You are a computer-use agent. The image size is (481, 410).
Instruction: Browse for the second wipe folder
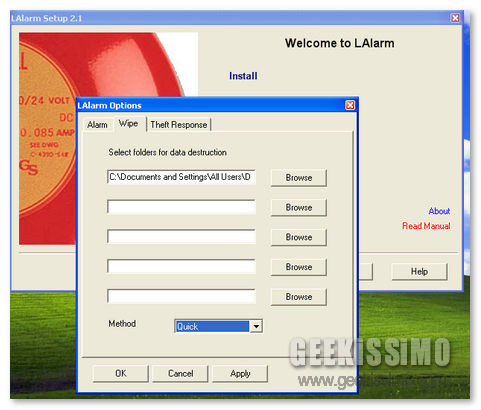coord(299,207)
